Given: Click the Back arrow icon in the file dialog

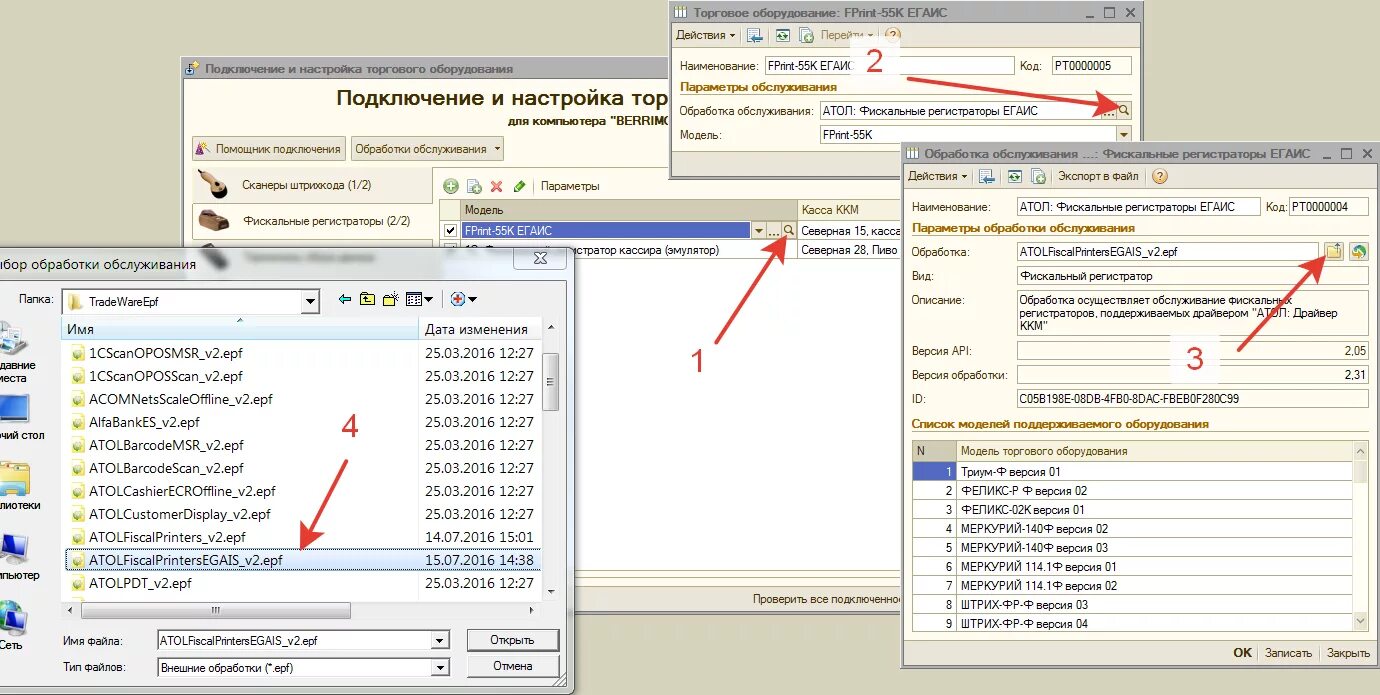Looking at the screenshot, I should [345, 299].
